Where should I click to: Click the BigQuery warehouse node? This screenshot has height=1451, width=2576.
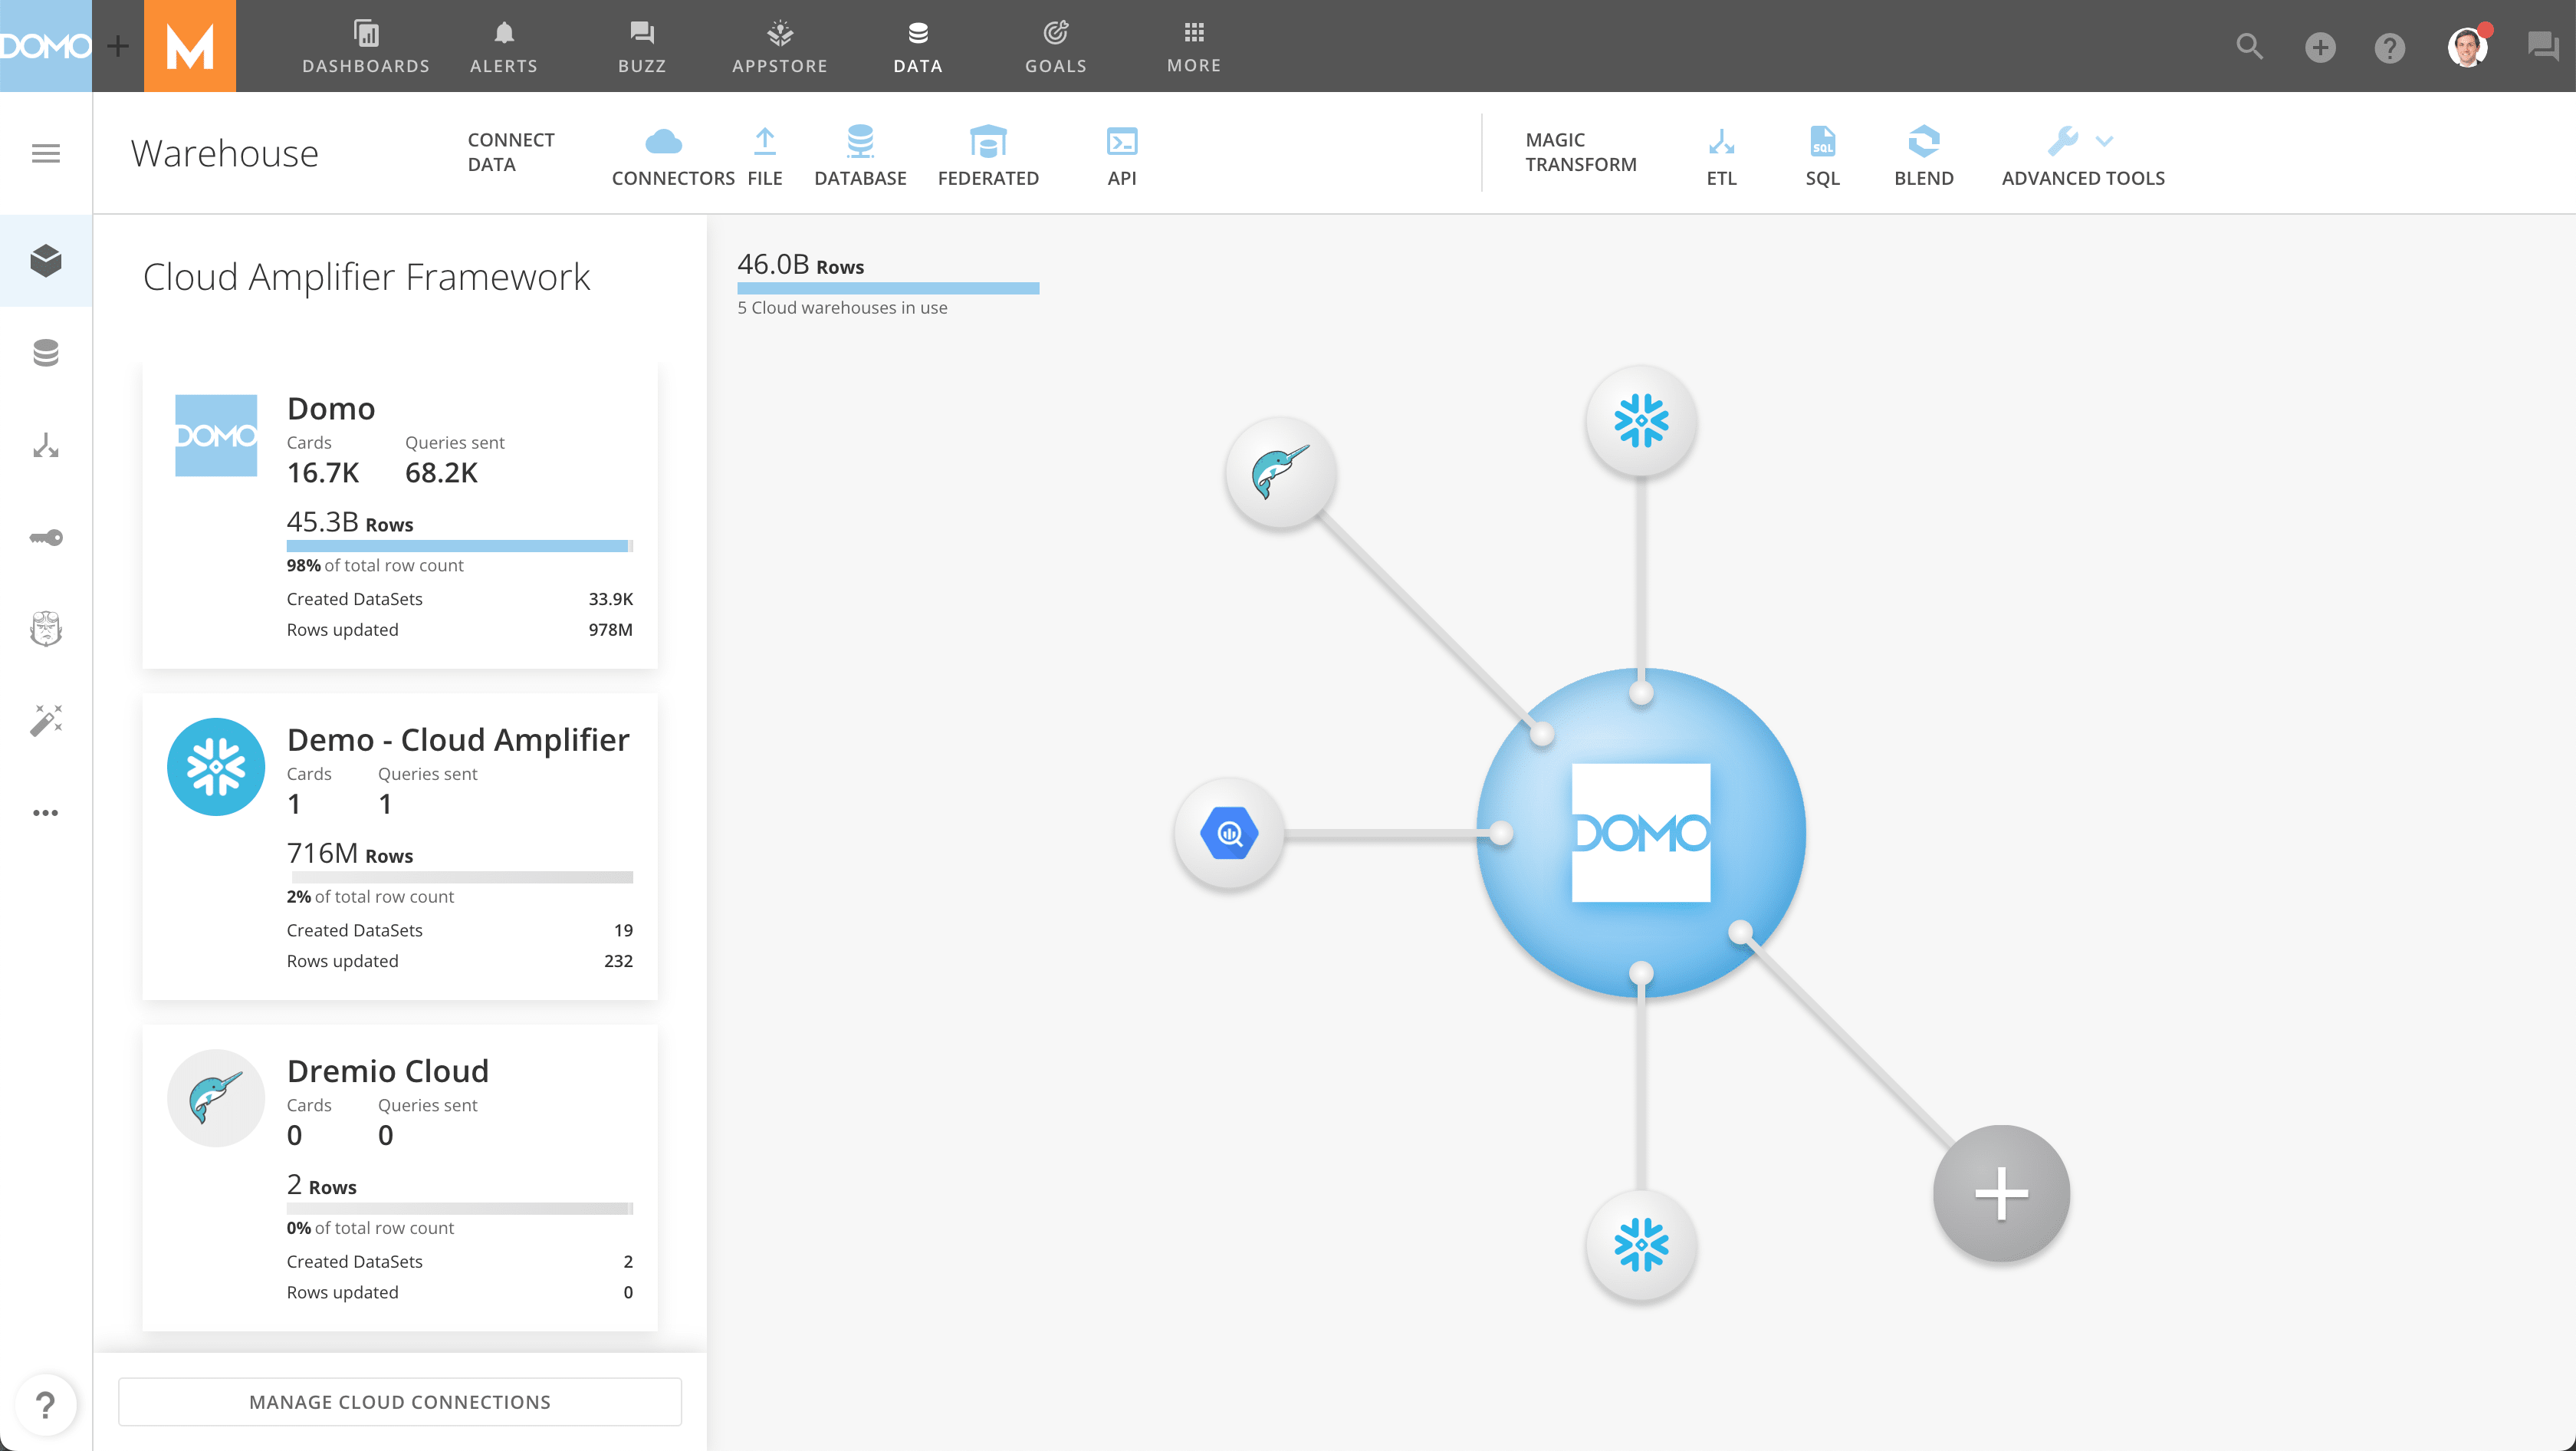coord(1229,833)
